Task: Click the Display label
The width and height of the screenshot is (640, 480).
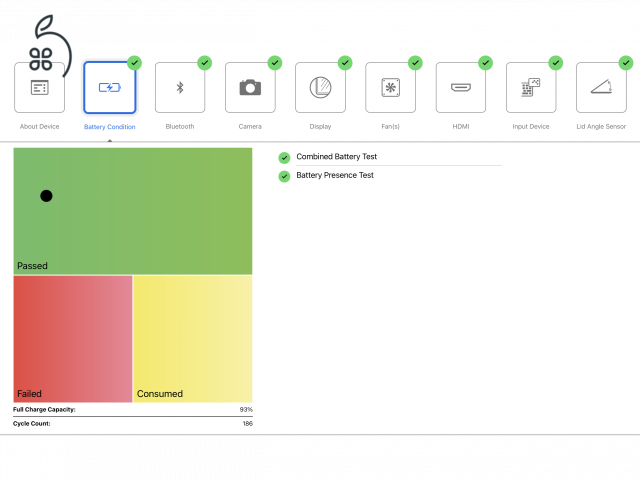Action: [320, 127]
